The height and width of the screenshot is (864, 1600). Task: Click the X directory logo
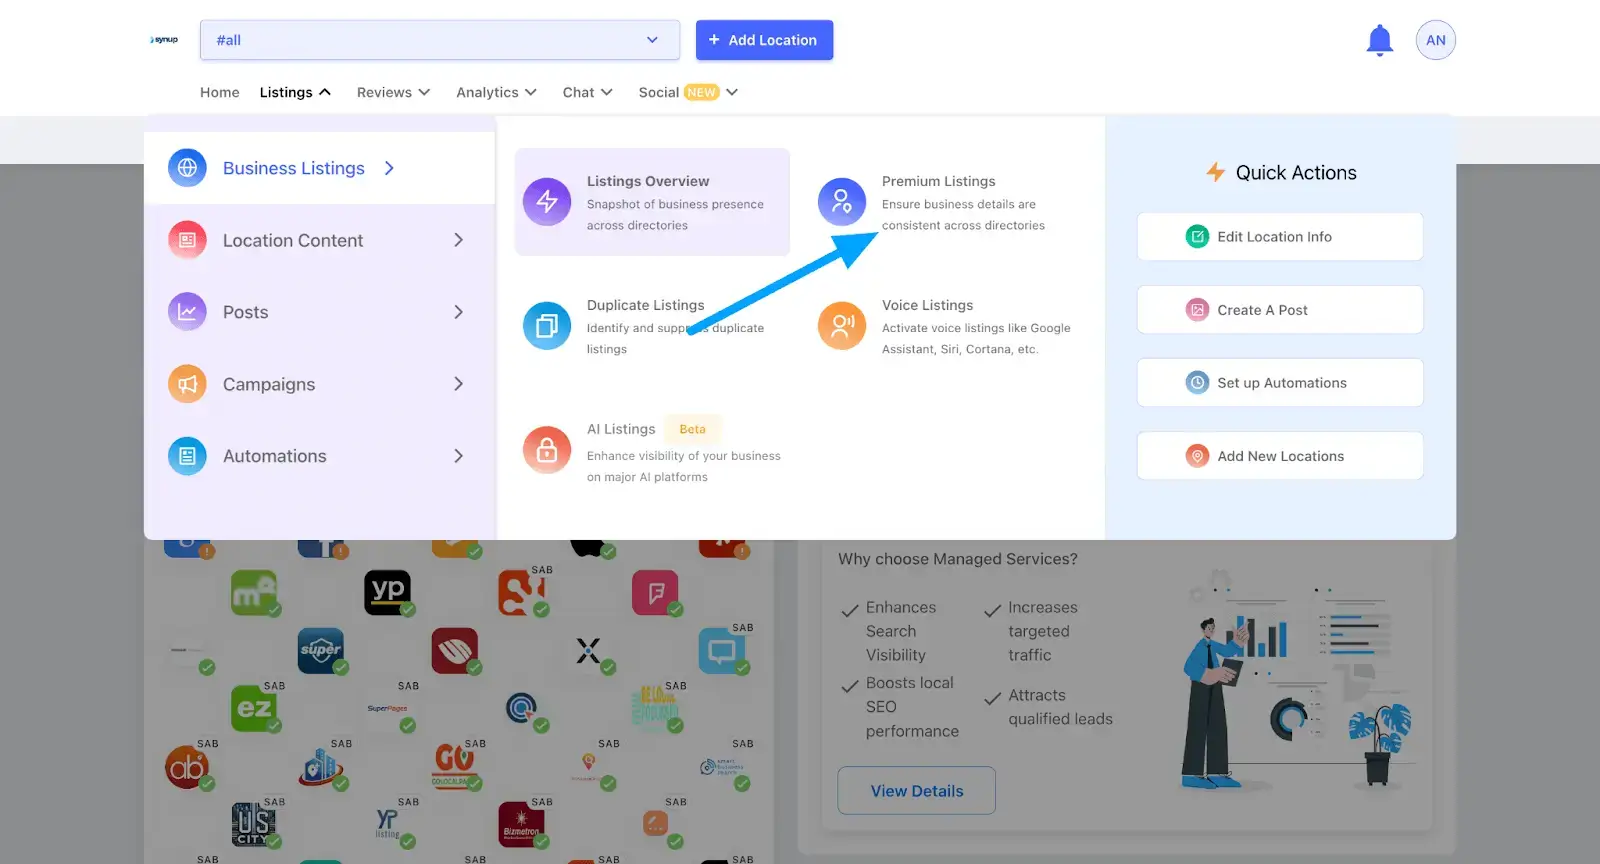pyautogui.click(x=588, y=651)
